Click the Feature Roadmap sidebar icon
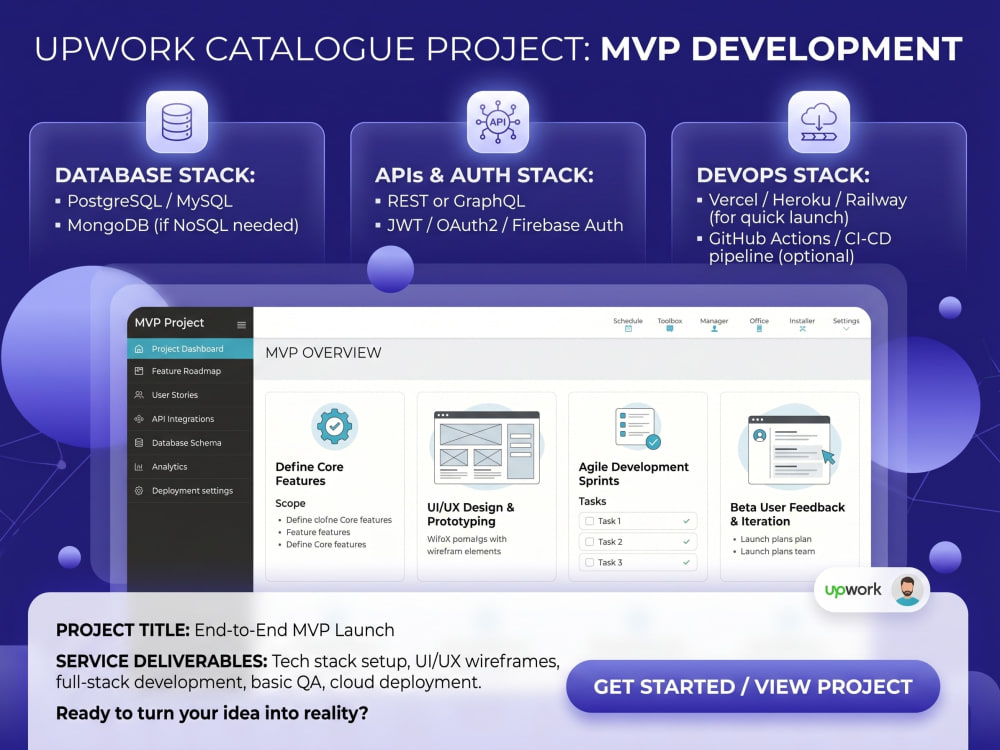Screen dimensions: 1000x750 click(x=139, y=371)
